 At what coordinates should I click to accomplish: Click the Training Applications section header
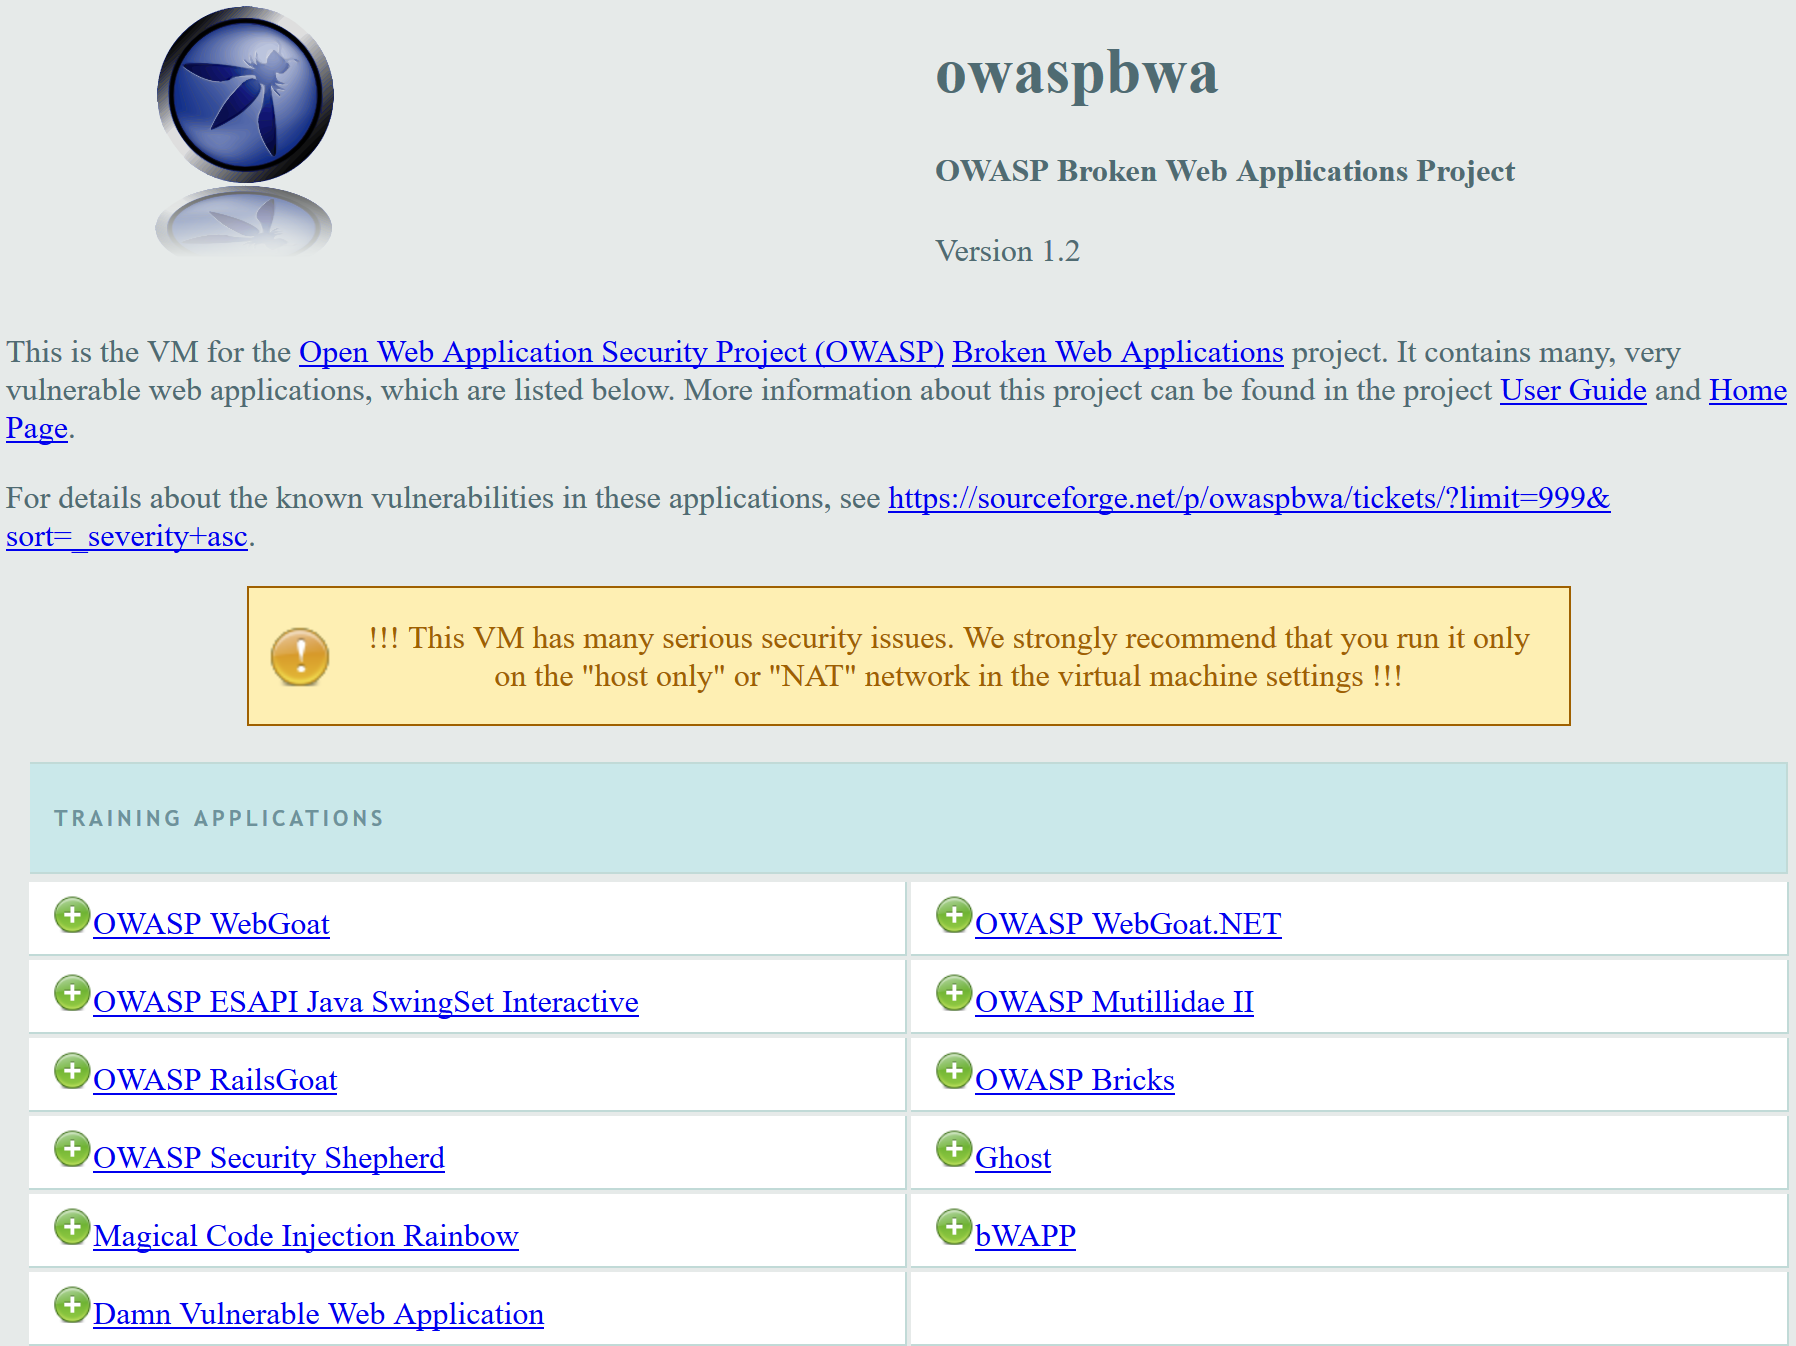click(908, 818)
